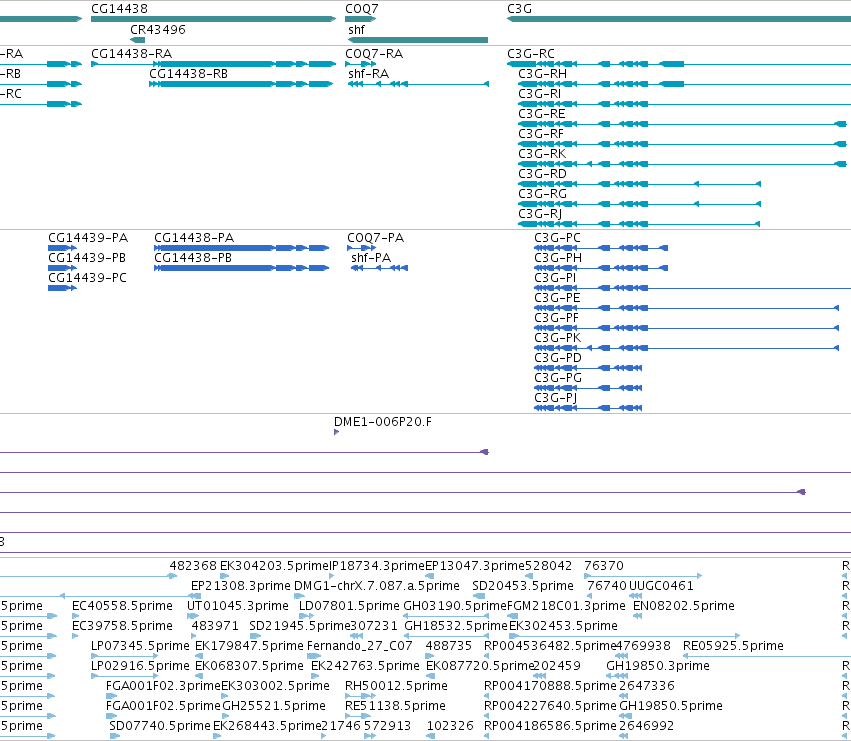Select the SD07740.5prime EST label
Viewport: 851px width, 741px height.
pyautogui.click(x=160, y=726)
